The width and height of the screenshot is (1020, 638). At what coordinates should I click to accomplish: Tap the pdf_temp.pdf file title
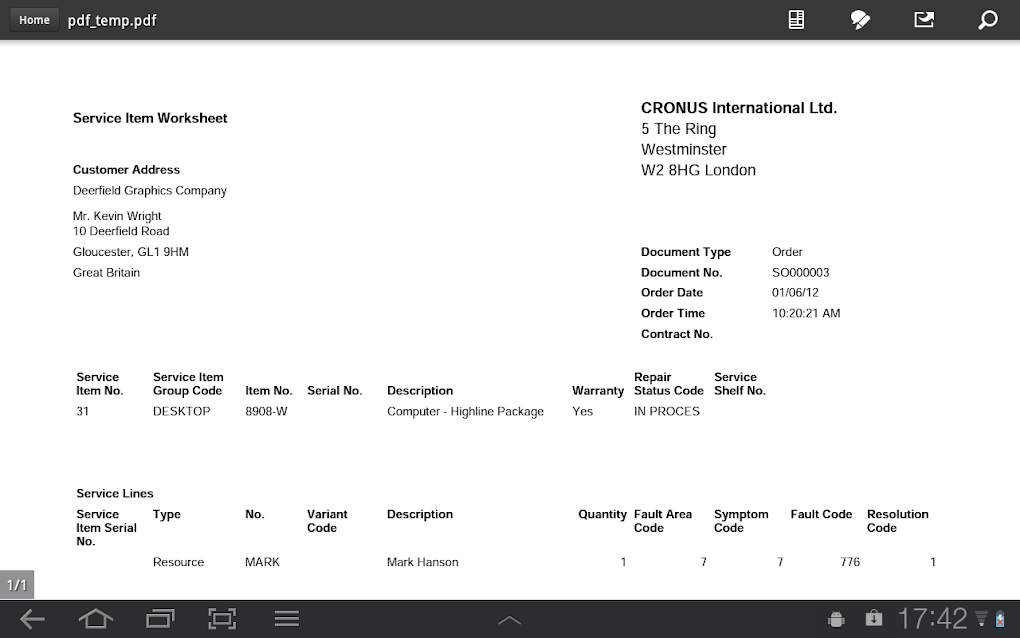pos(112,21)
